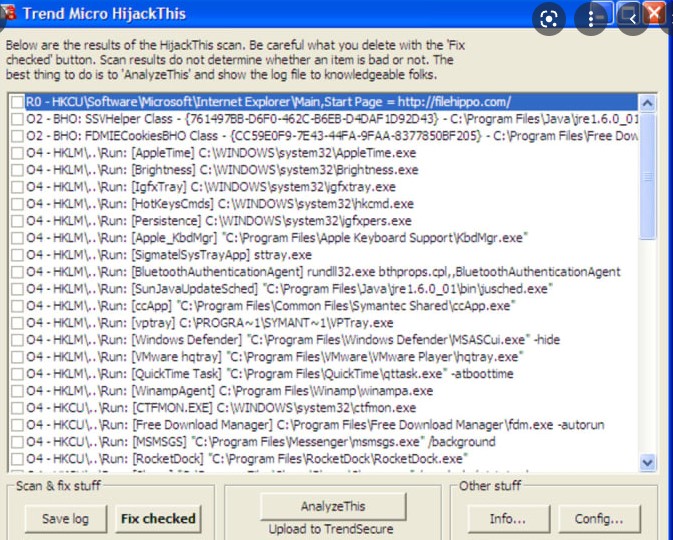673x540 pixels.
Task: Tick the checkbox for FDMIECookiesBHO Class
Action: pos(17,136)
